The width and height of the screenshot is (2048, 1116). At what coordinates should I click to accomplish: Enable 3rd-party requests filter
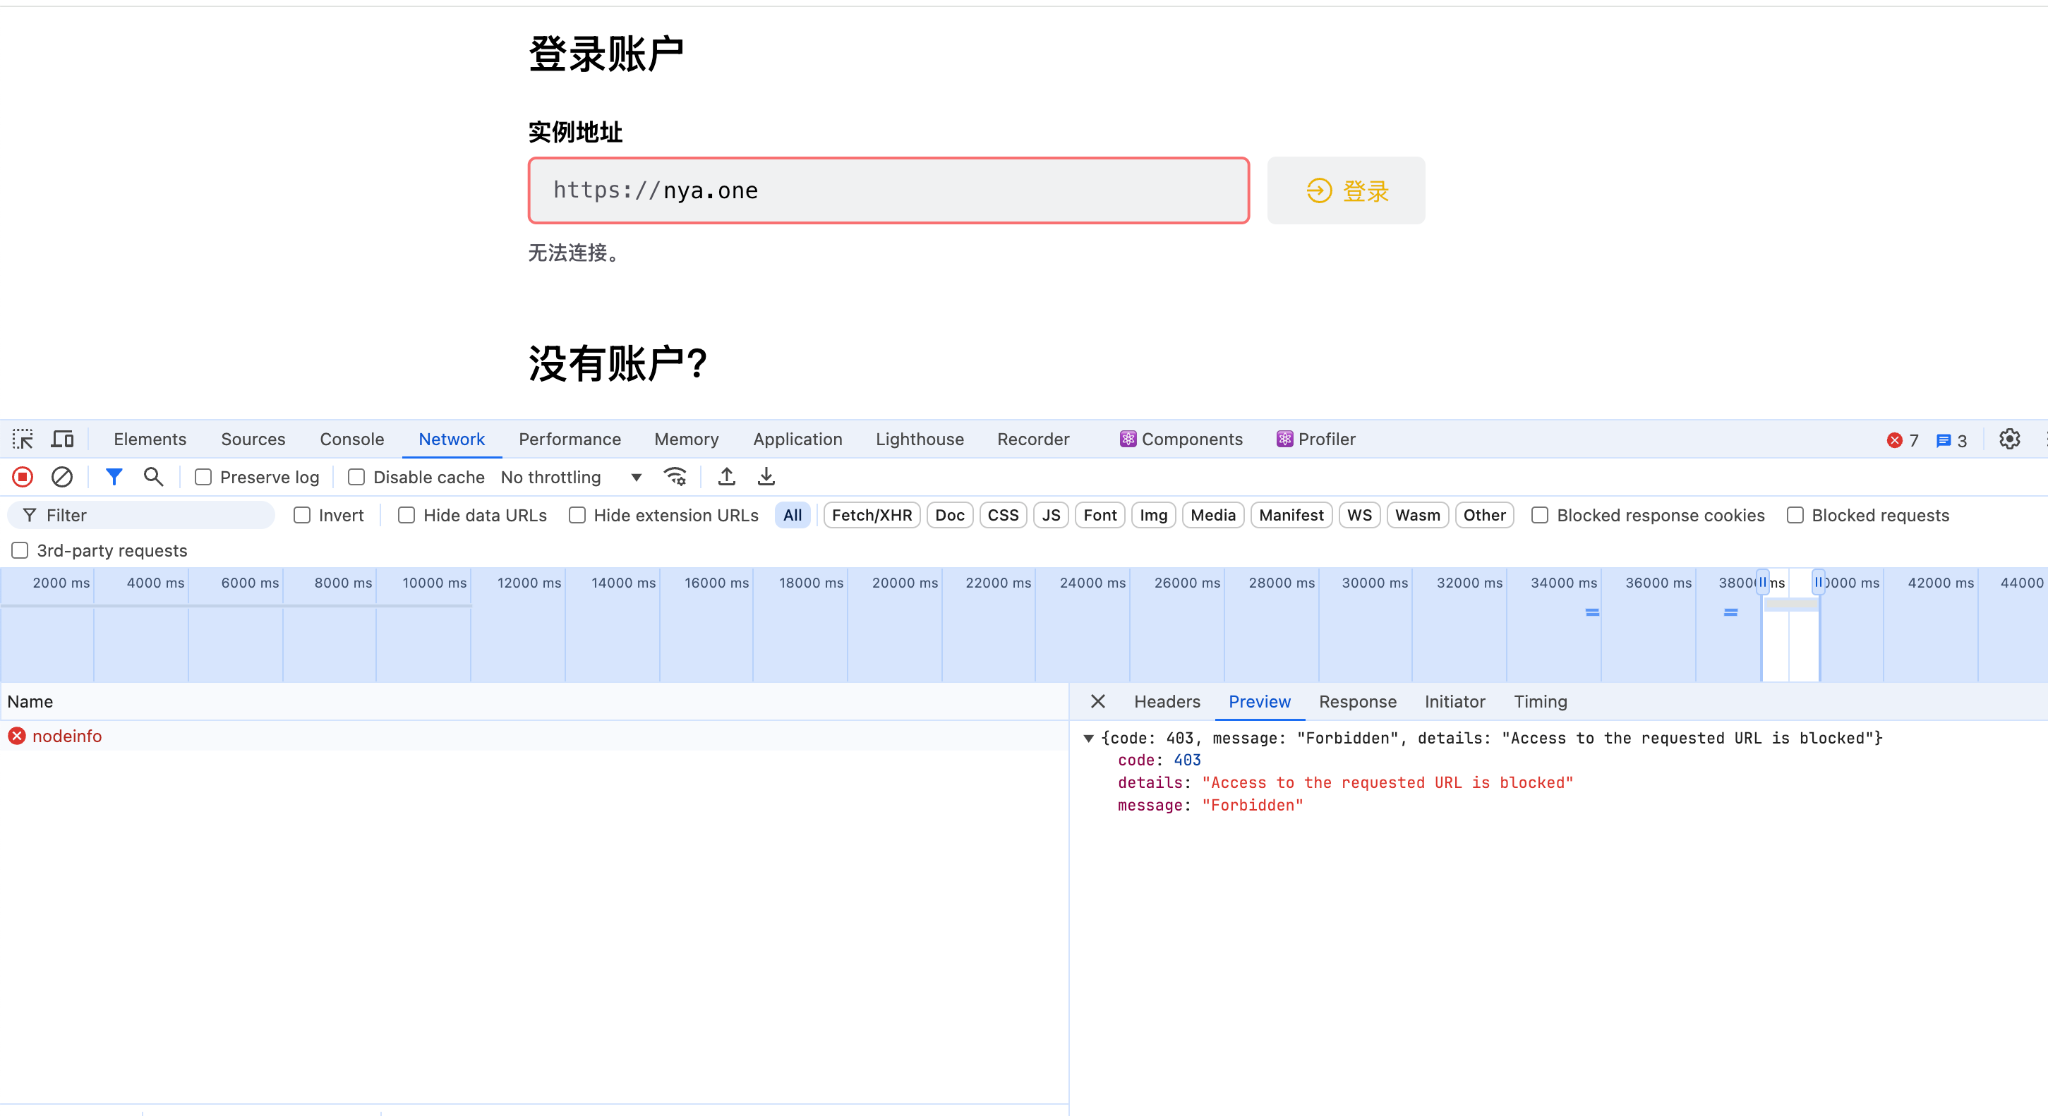[20, 550]
